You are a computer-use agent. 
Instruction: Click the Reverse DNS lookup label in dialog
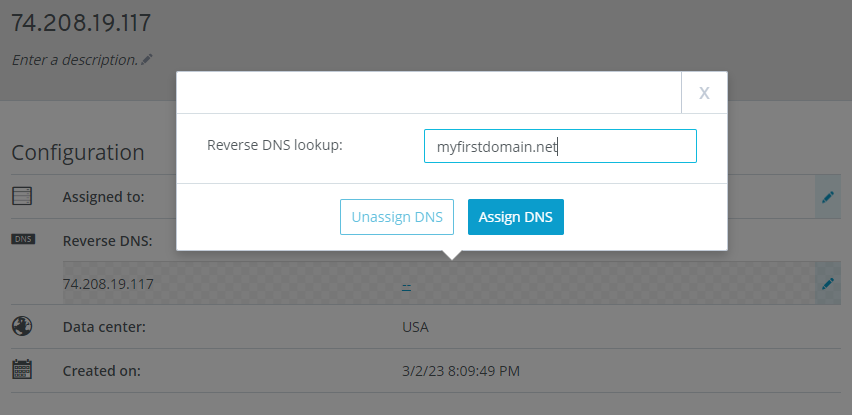[275, 146]
